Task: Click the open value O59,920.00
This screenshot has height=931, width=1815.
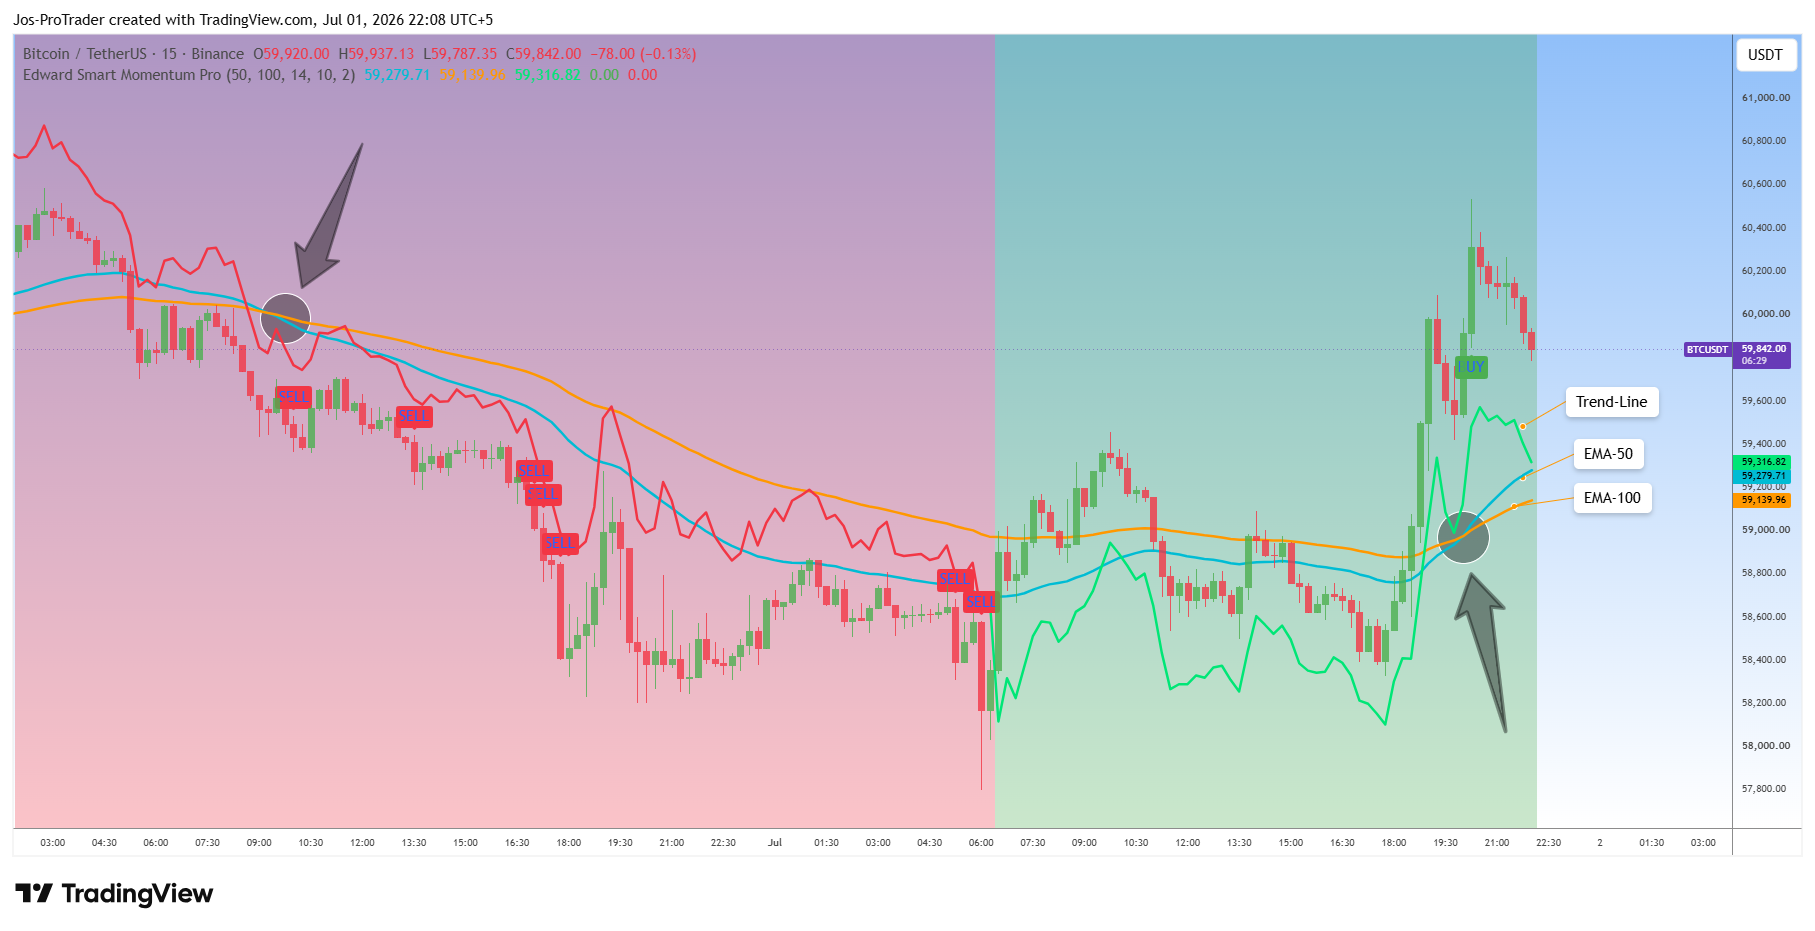Action: pos(291,54)
